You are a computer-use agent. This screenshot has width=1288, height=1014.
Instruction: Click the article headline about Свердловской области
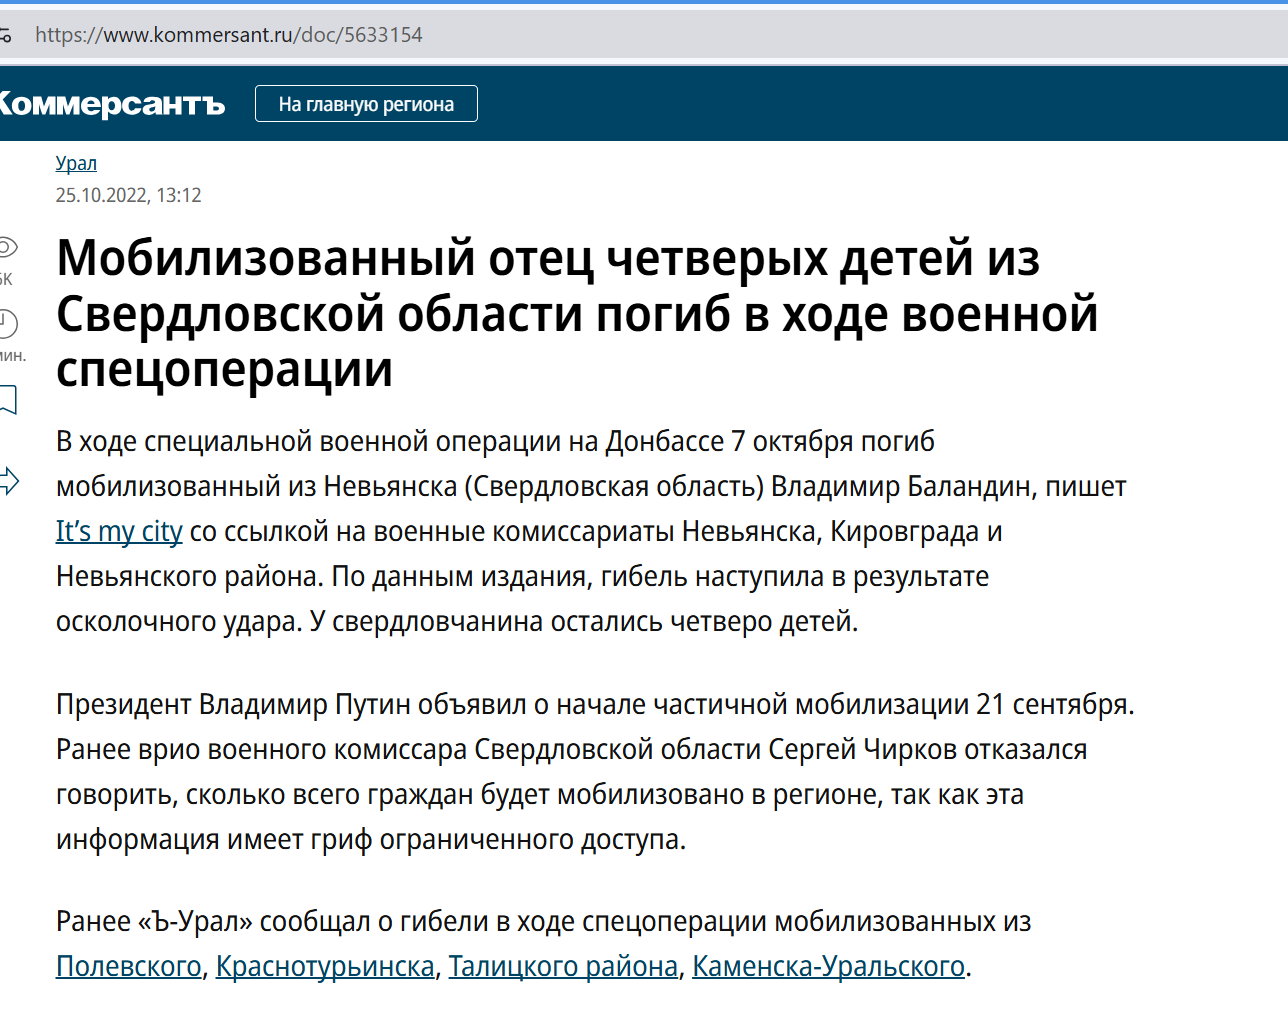click(576, 313)
